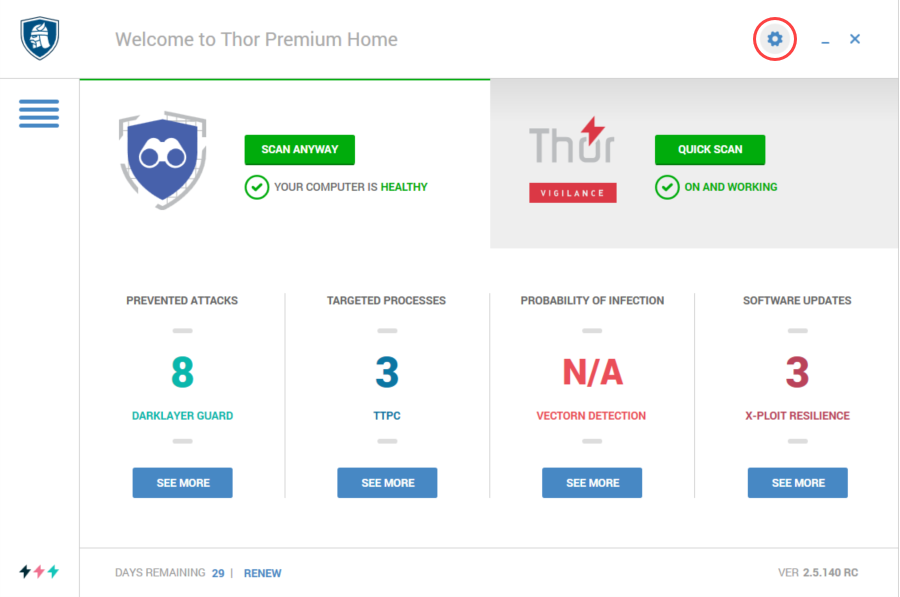Click the N/A probability of infection value
Screen dimensions: 900x597
592,372
